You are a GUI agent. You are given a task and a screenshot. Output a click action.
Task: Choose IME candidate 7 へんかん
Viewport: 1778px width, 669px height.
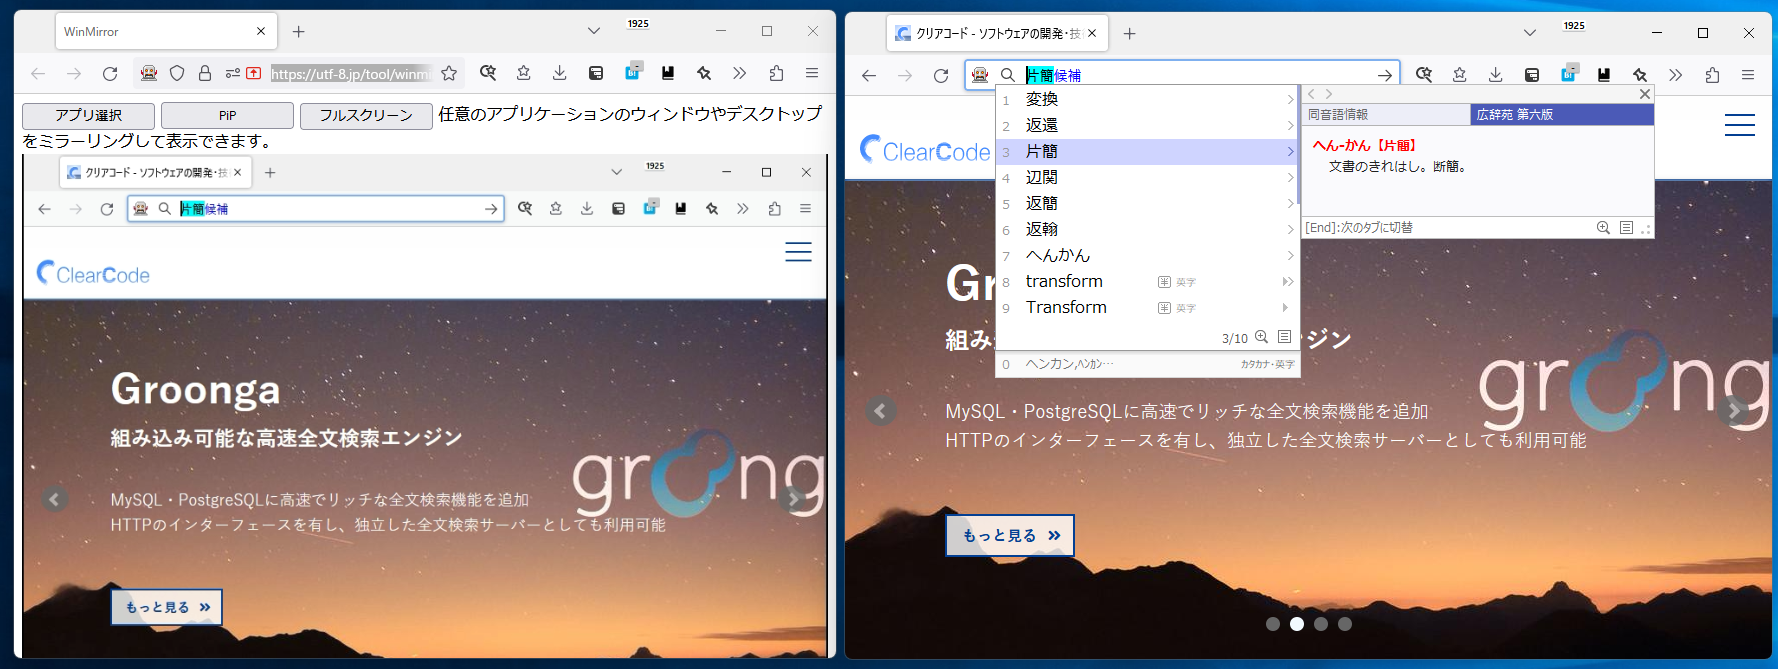click(1147, 255)
